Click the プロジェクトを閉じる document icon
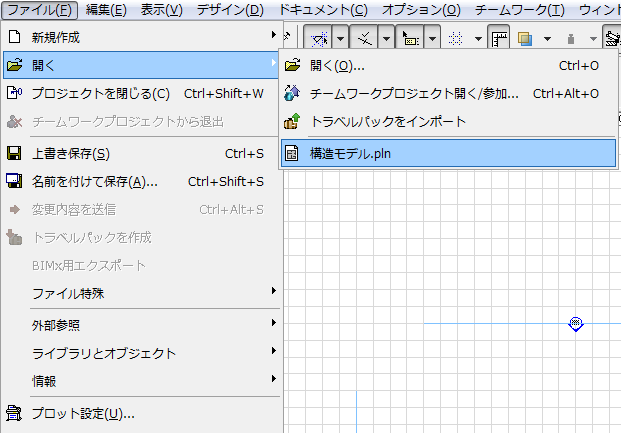The image size is (621, 433). pos(14,93)
